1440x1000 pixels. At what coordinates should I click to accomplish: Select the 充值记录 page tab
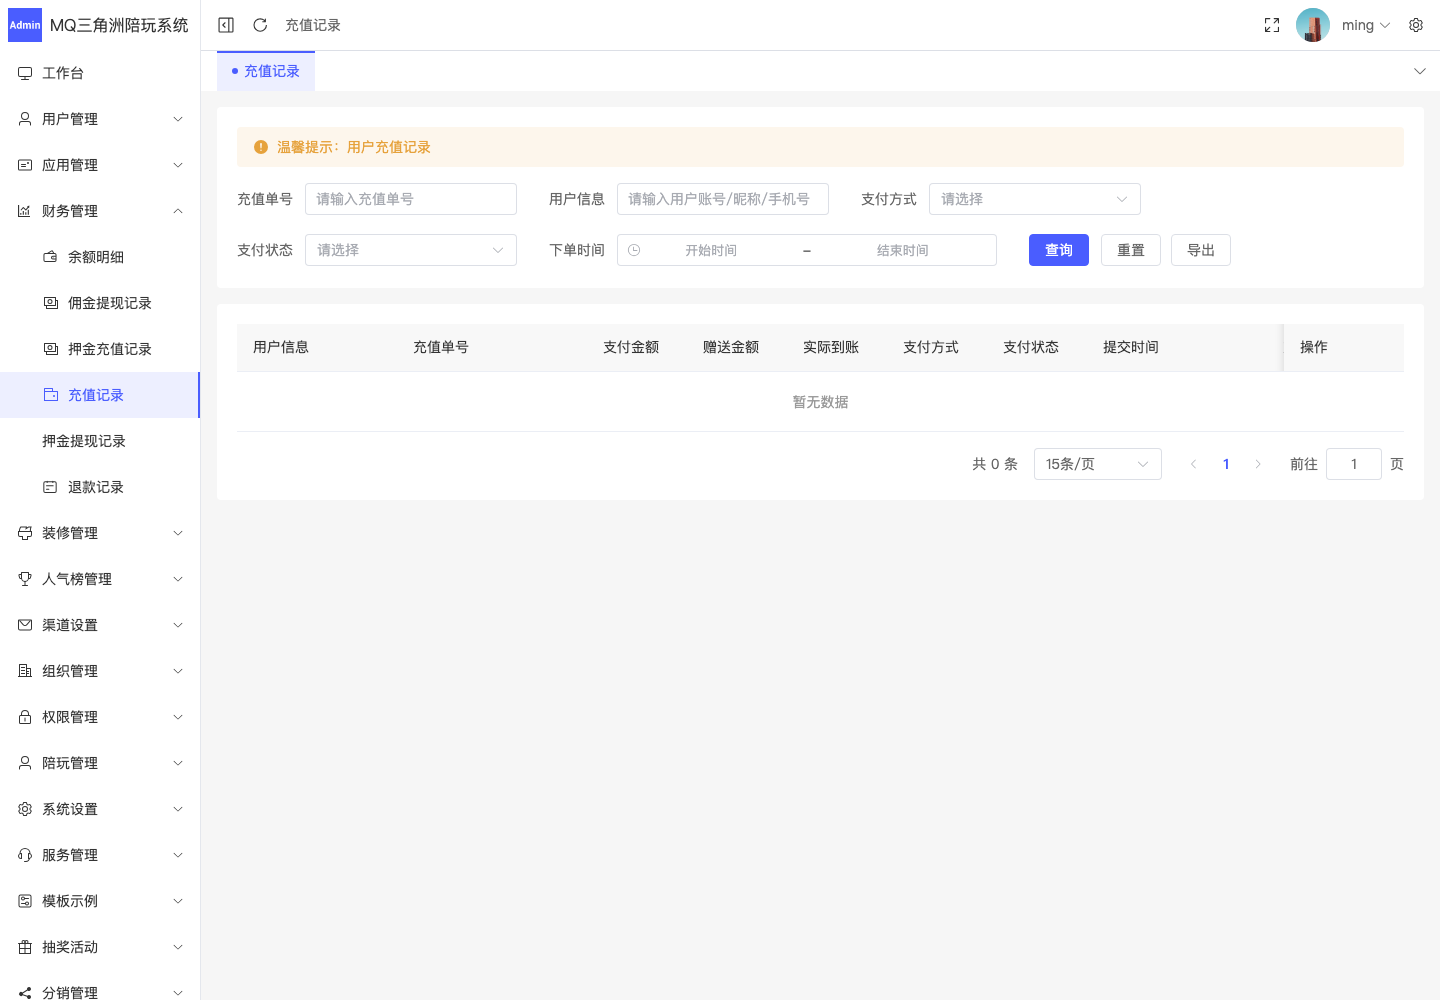[266, 71]
